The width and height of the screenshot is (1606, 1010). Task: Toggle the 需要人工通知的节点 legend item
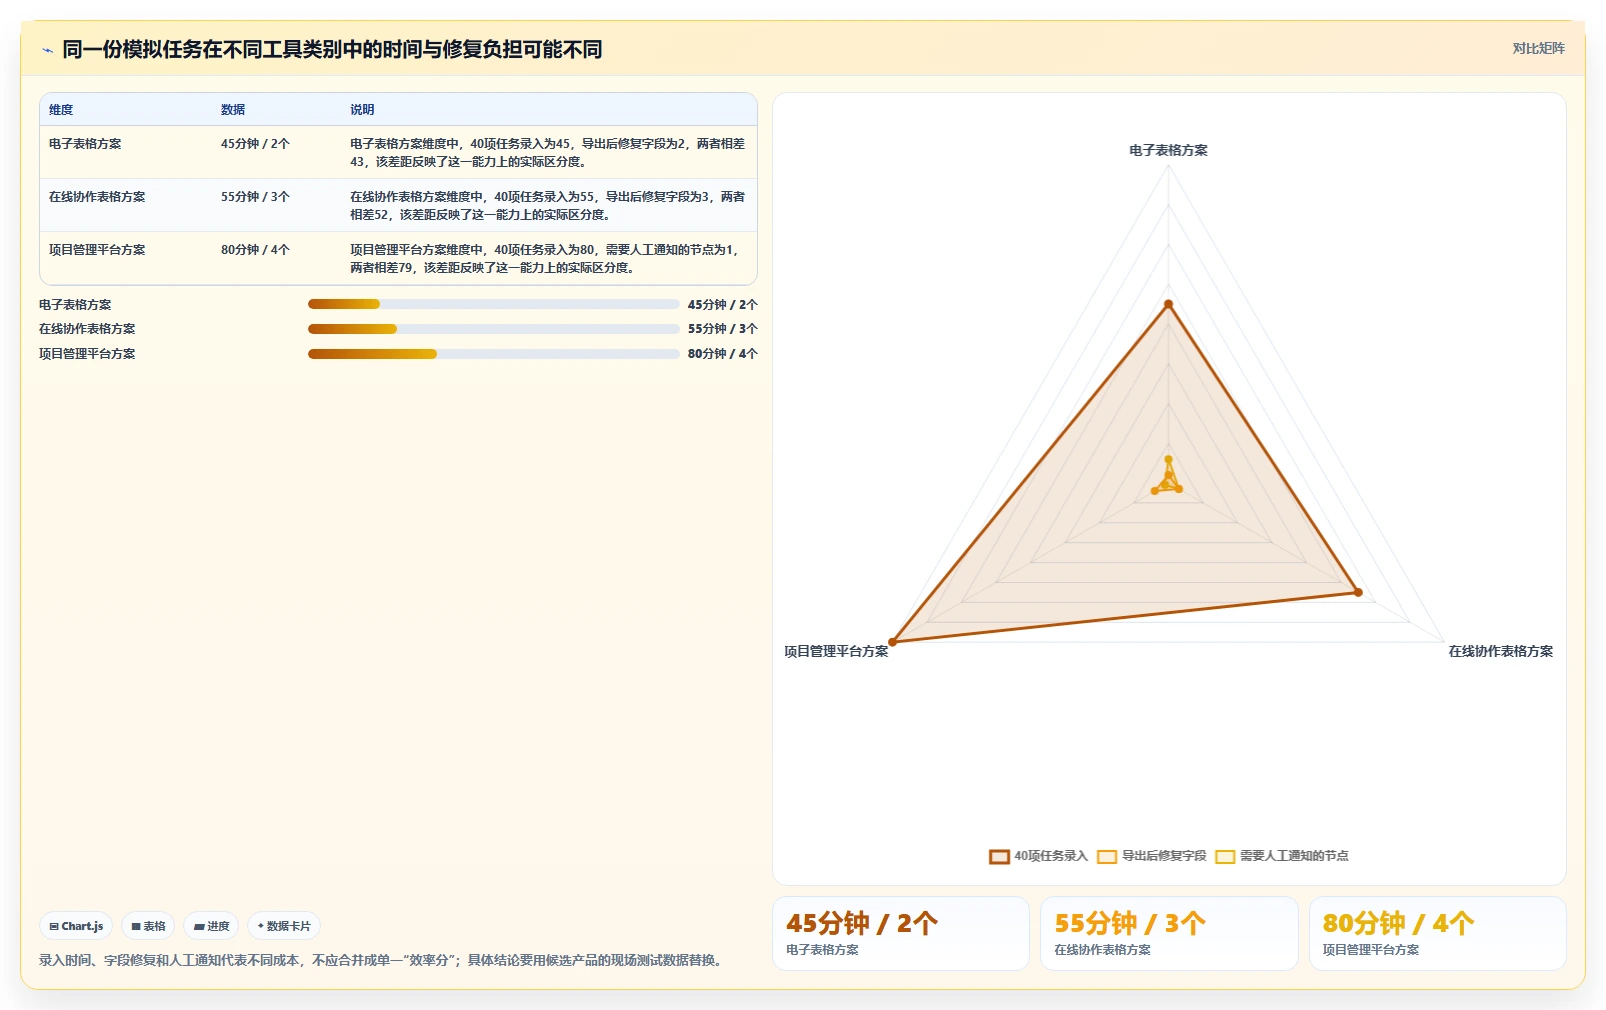click(1282, 856)
